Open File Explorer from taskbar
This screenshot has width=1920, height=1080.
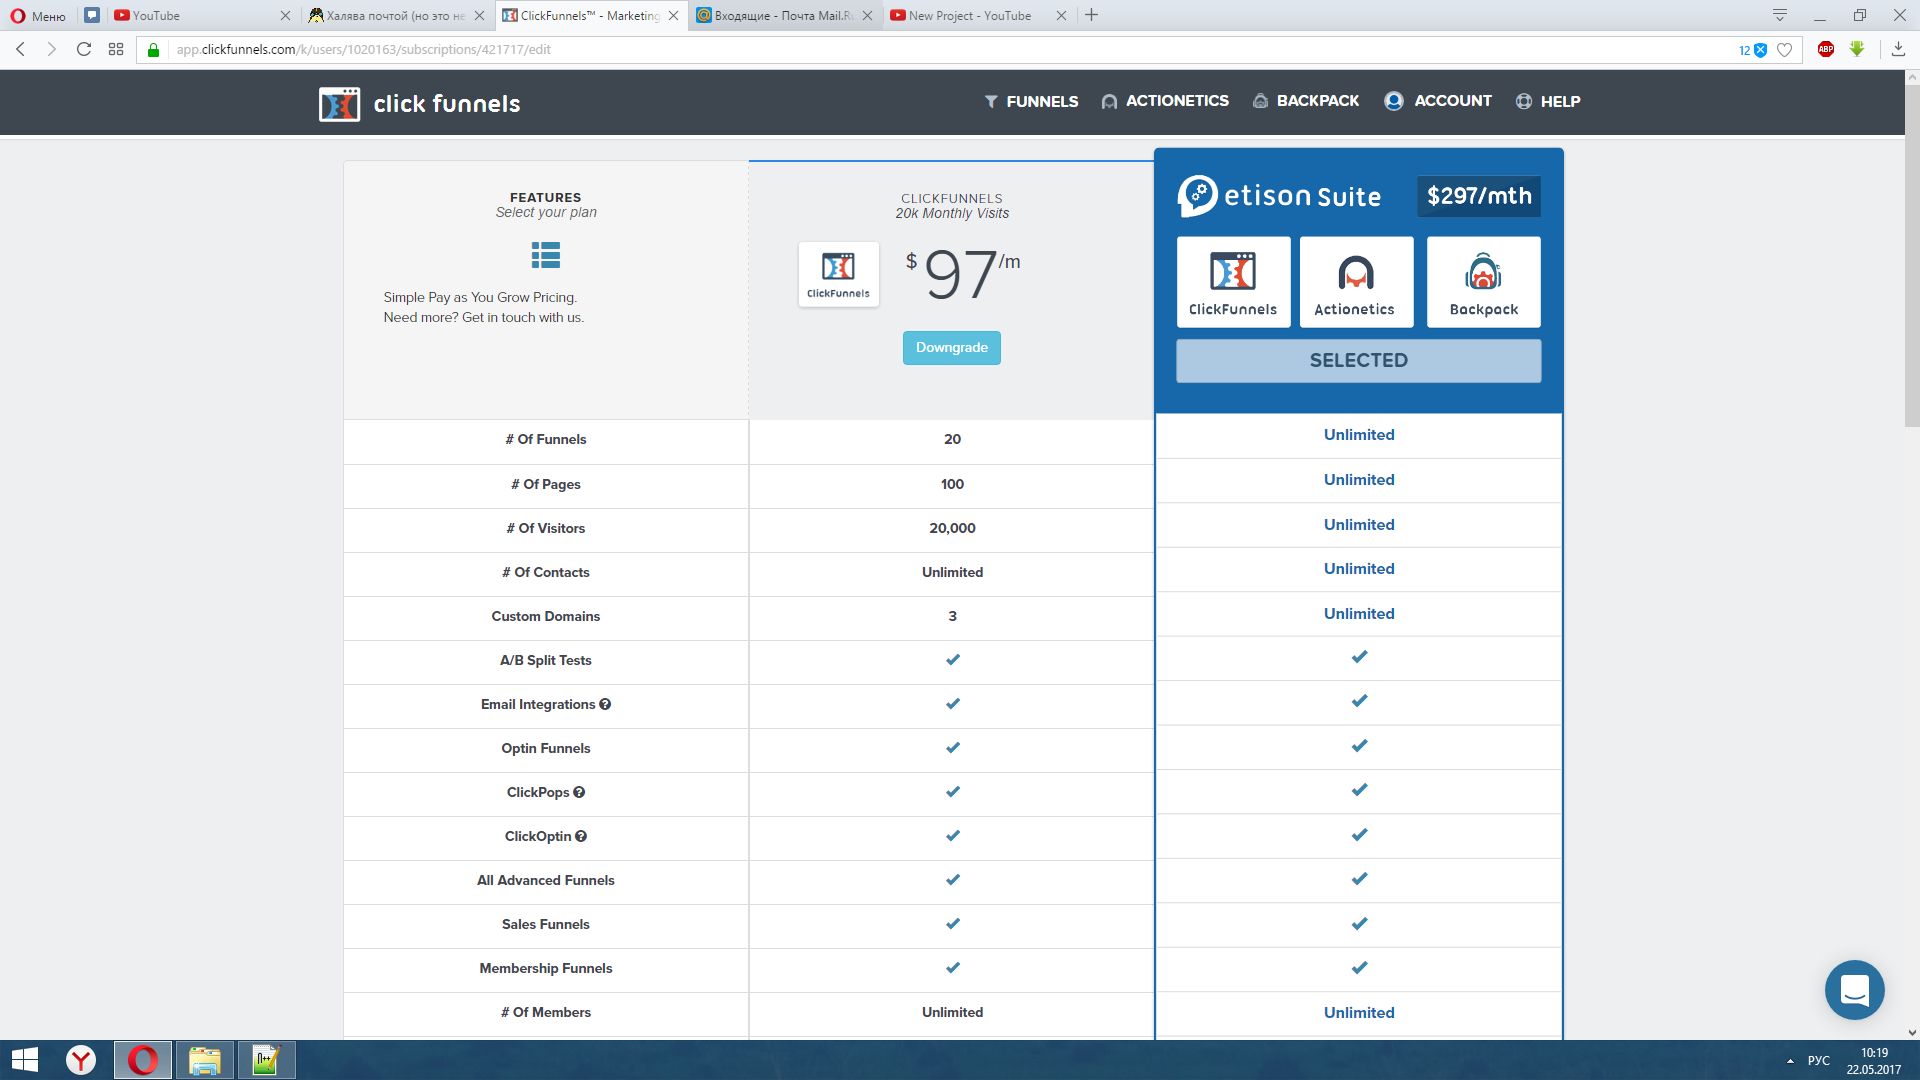(204, 1060)
